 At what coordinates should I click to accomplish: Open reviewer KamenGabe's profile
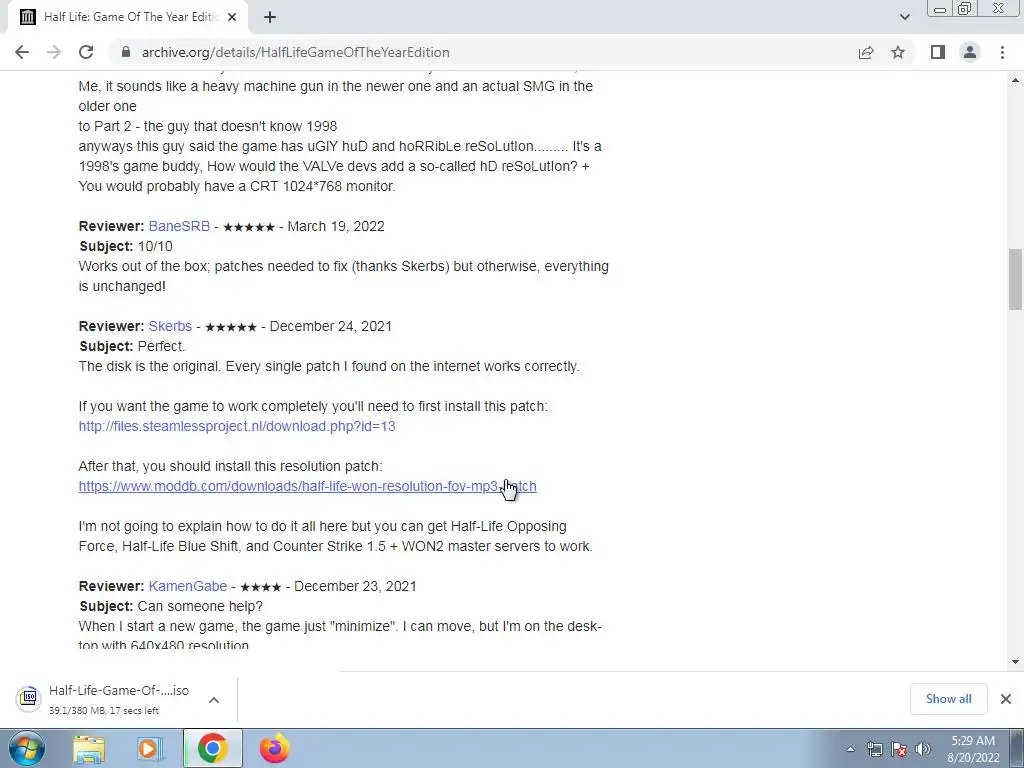[x=187, y=586]
